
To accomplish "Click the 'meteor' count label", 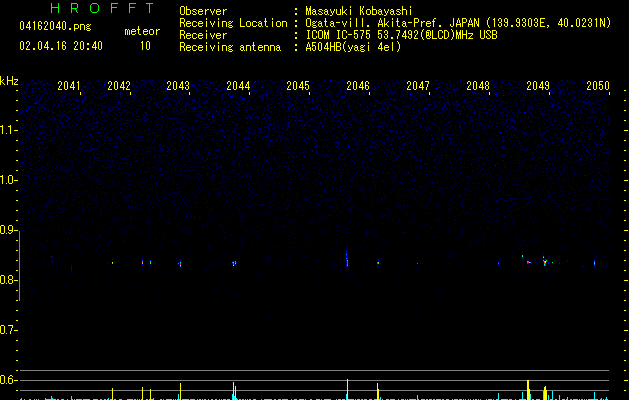I will [x=142, y=31].
